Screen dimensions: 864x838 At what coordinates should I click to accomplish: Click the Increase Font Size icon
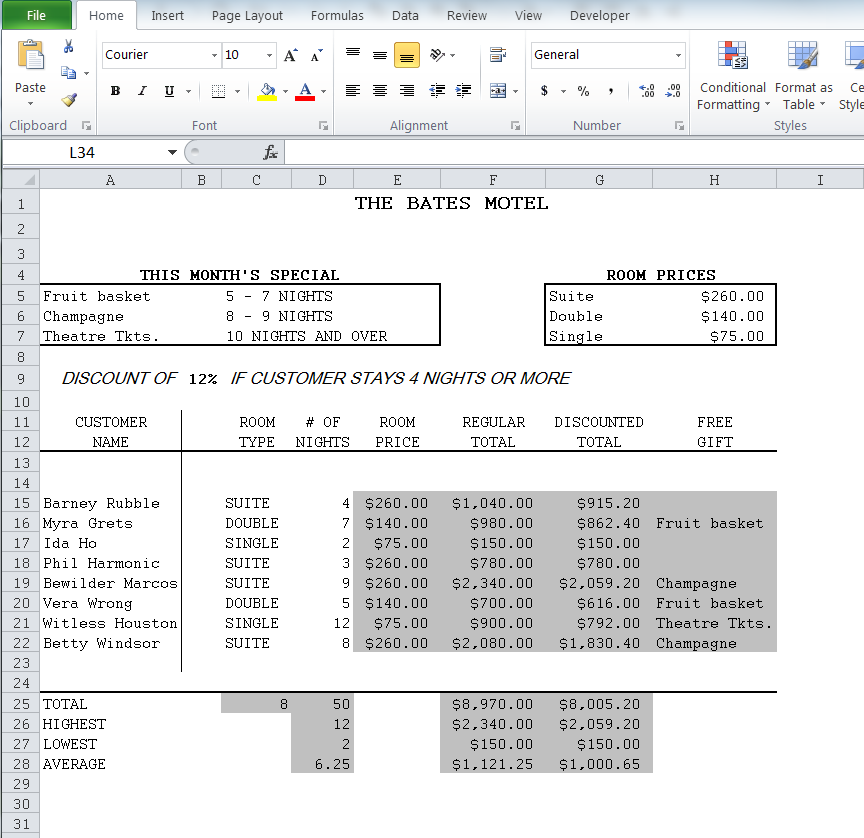click(291, 55)
